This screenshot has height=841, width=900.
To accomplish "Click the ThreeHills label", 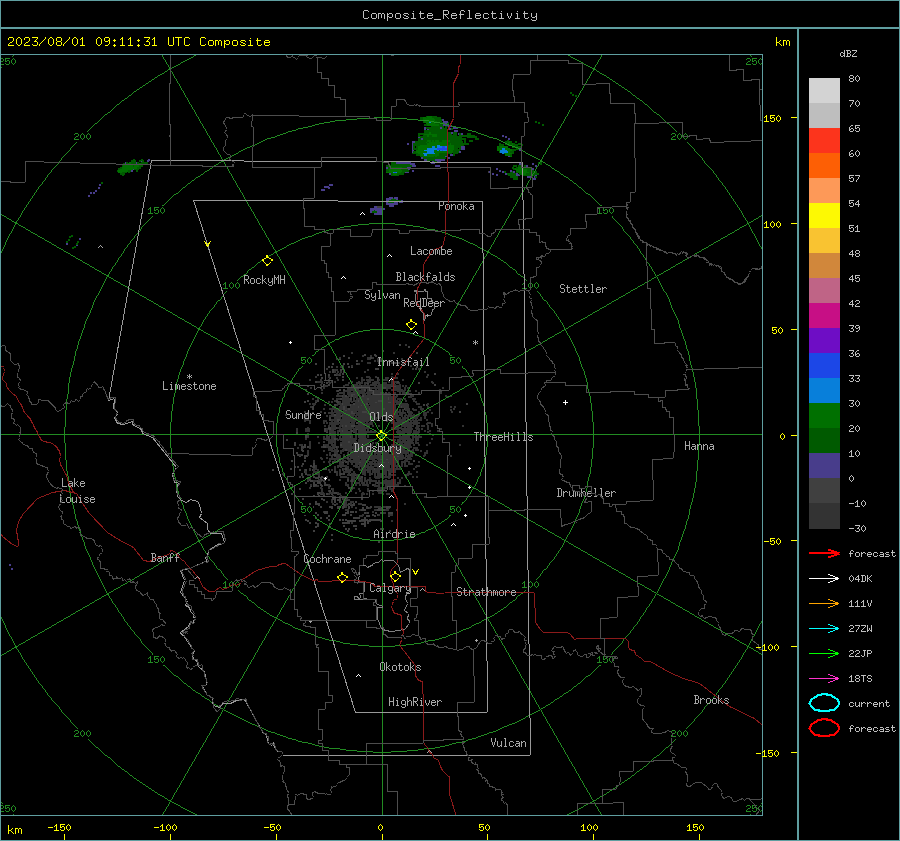I will pos(503,437).
